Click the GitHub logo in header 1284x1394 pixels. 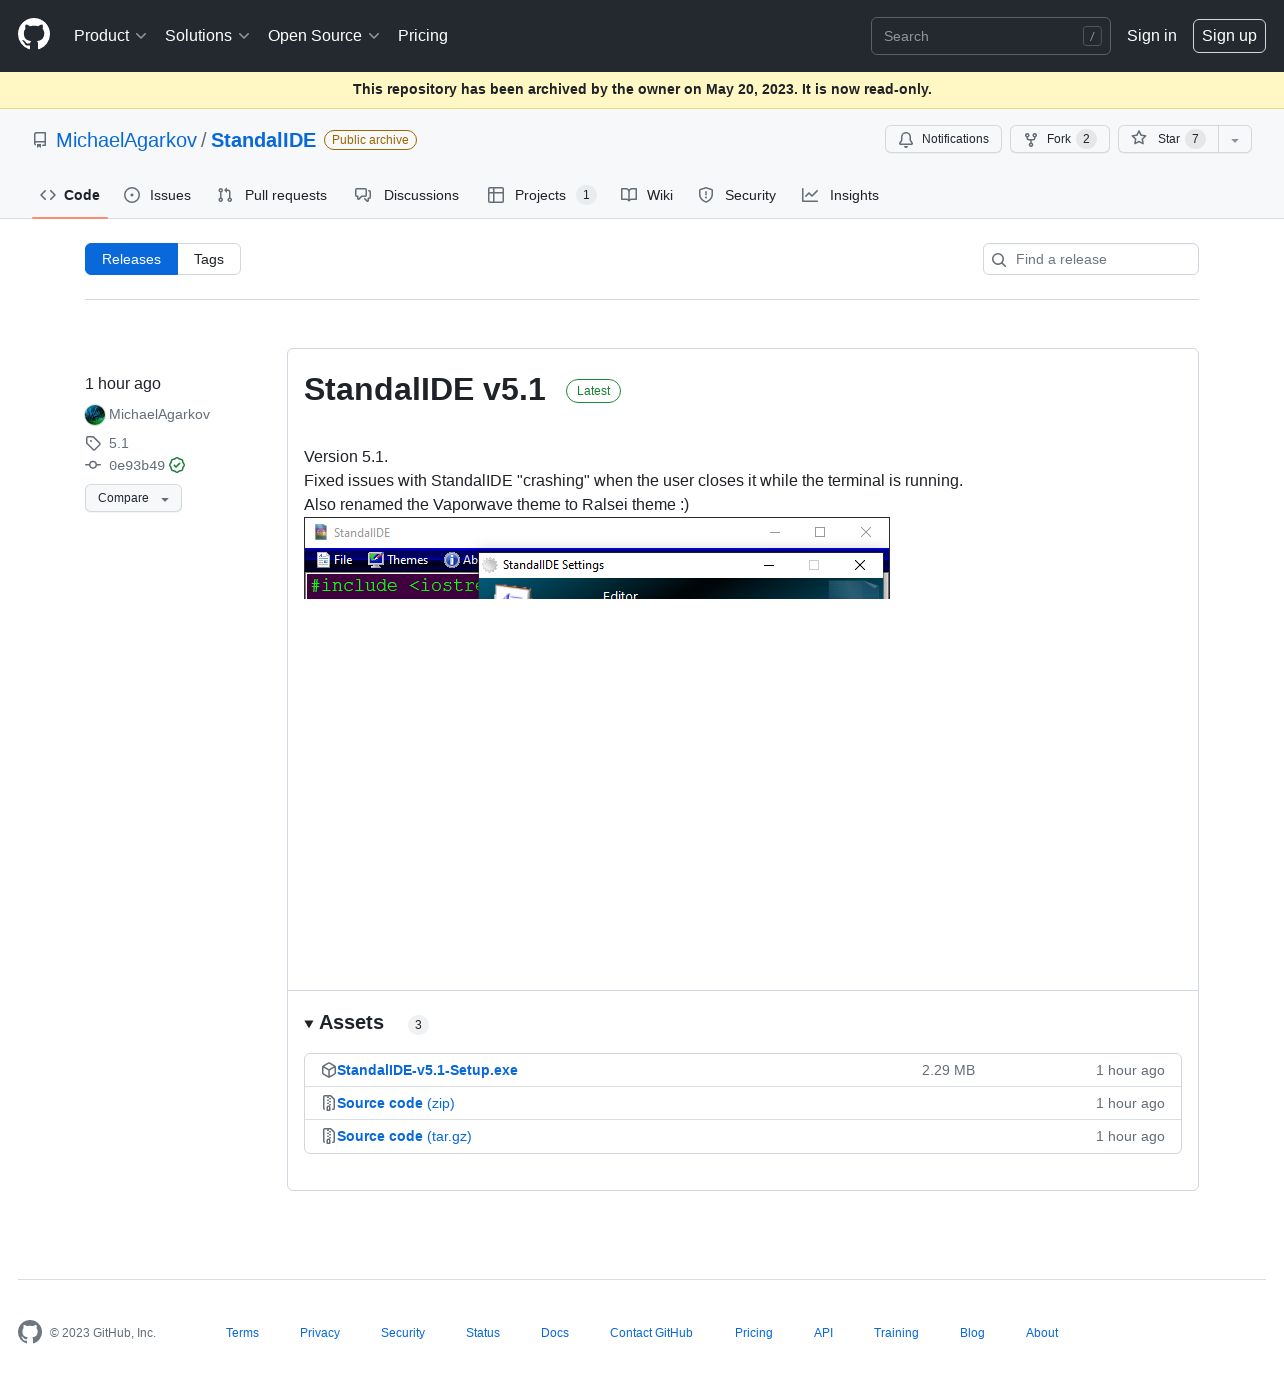click(34, 35)
